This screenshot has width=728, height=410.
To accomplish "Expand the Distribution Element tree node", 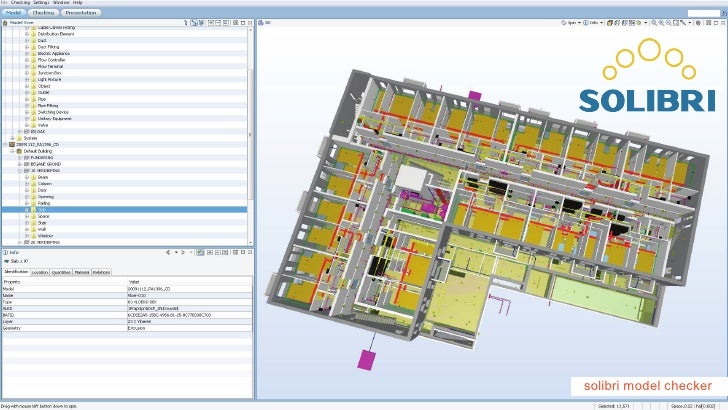I will [x=27, y=34].
